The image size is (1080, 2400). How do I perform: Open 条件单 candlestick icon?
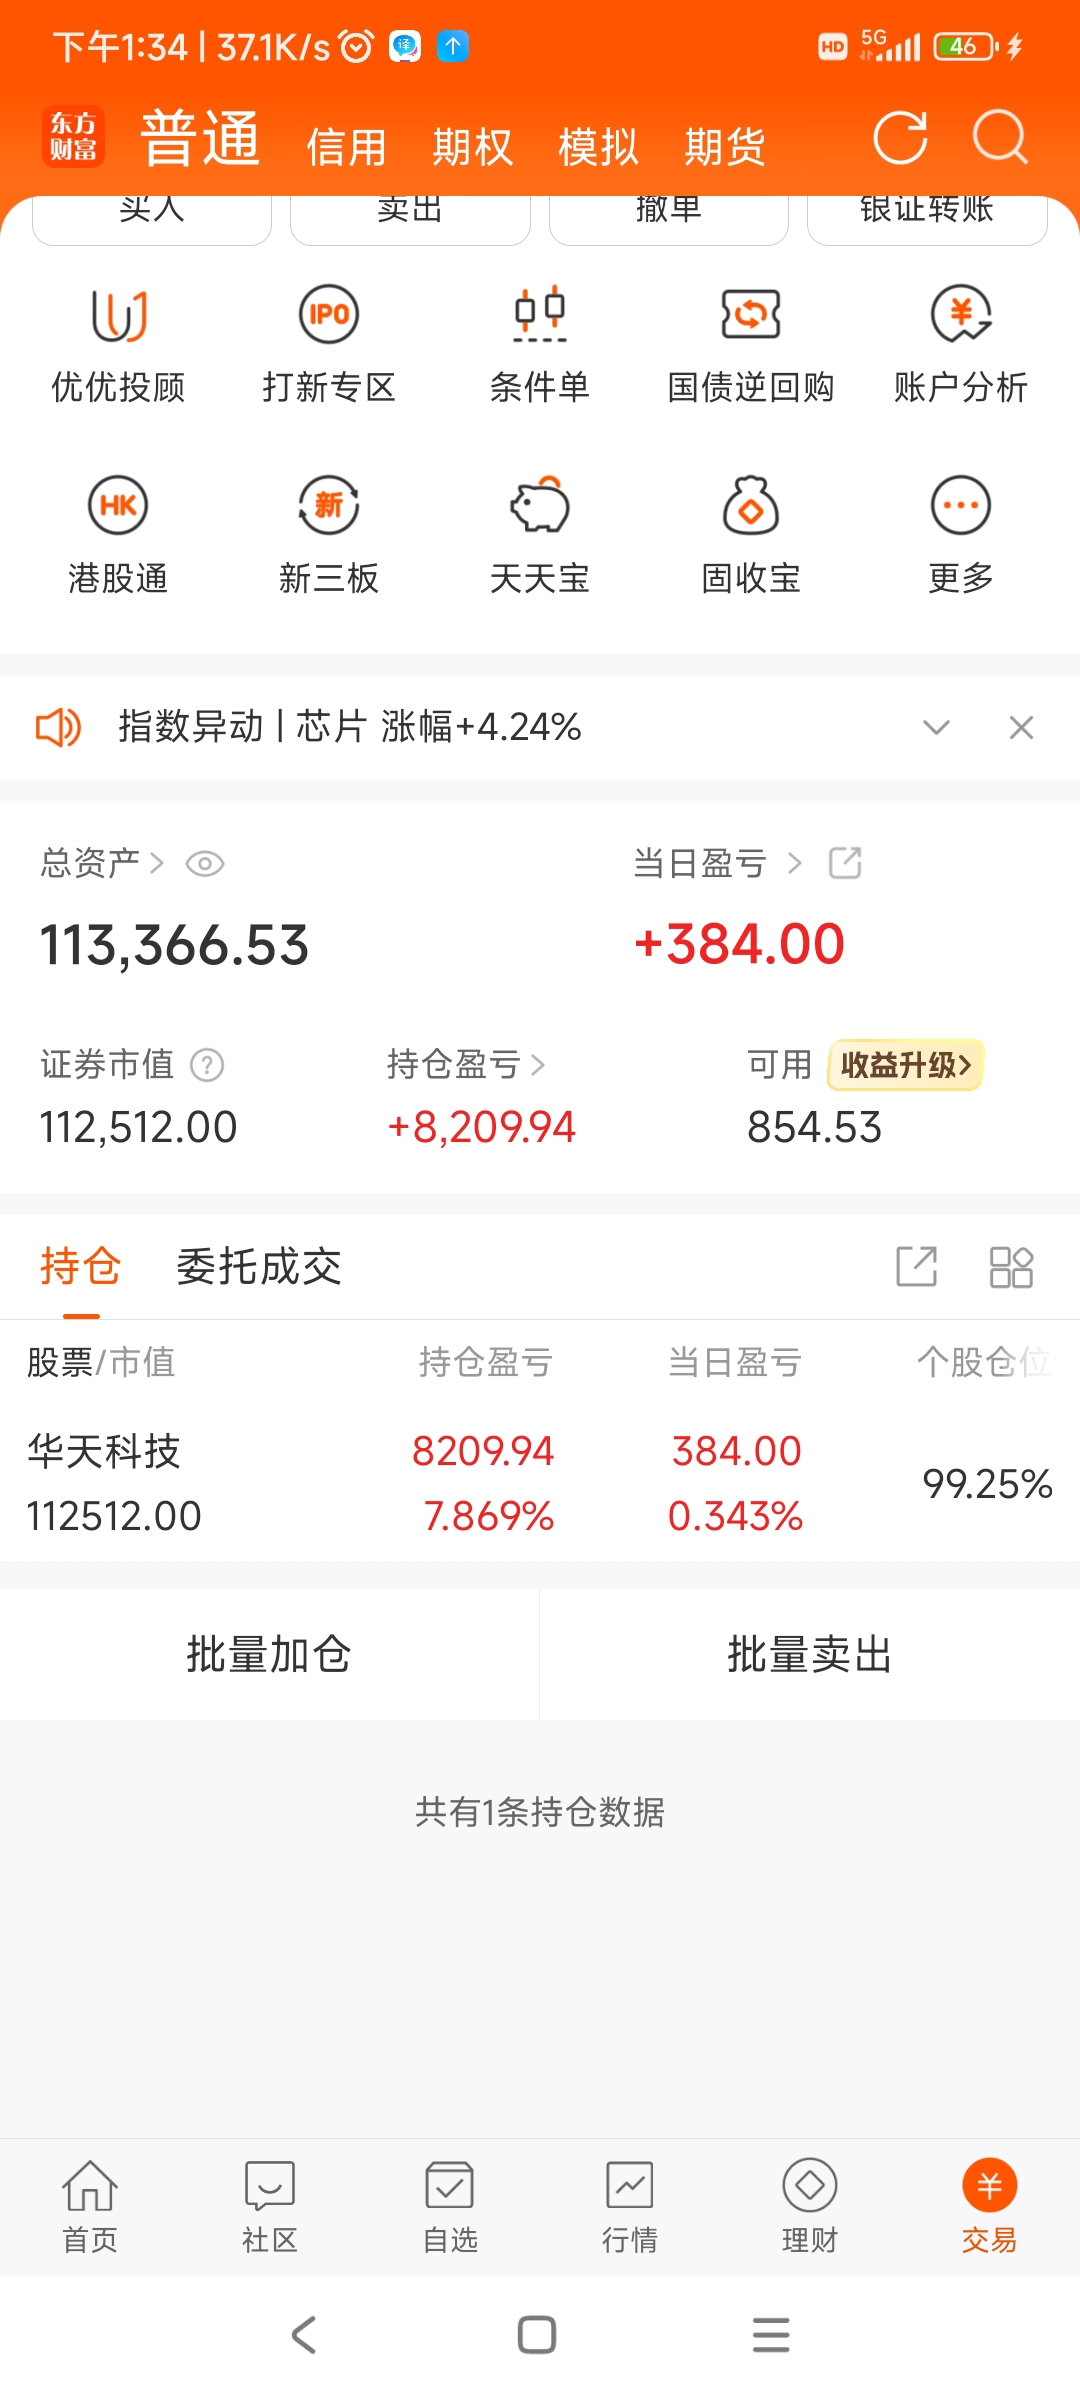coord(540,314)
